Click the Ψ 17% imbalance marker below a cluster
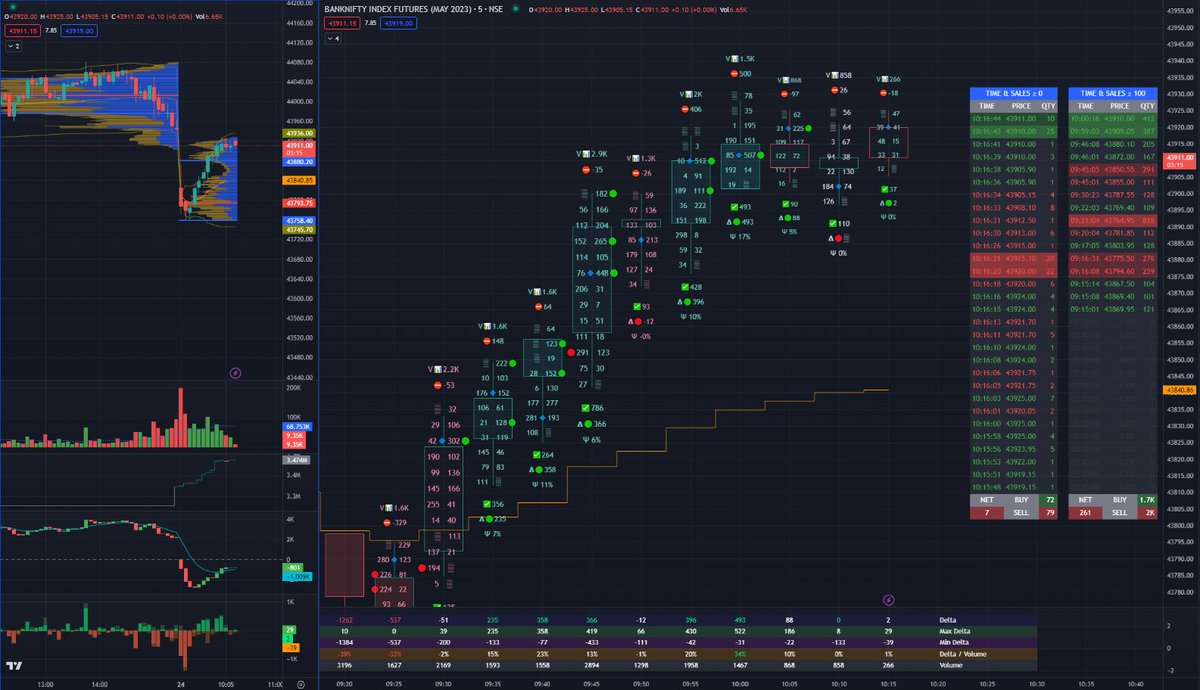 pyautogui.click(x=741, y=235)
